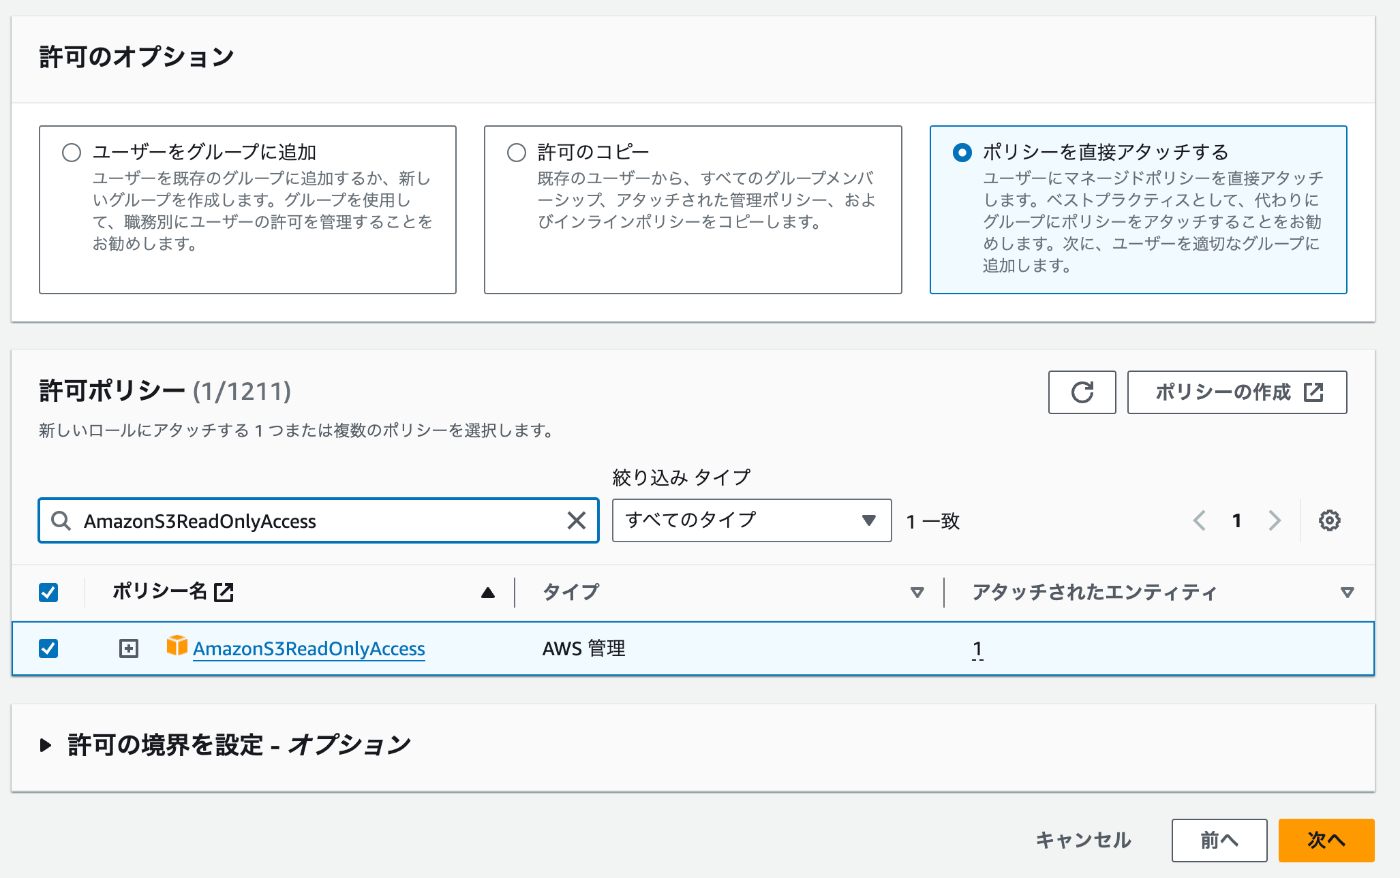
Task: Click the external link icon beside ポリシー名
Action: (x=224, y=592)
